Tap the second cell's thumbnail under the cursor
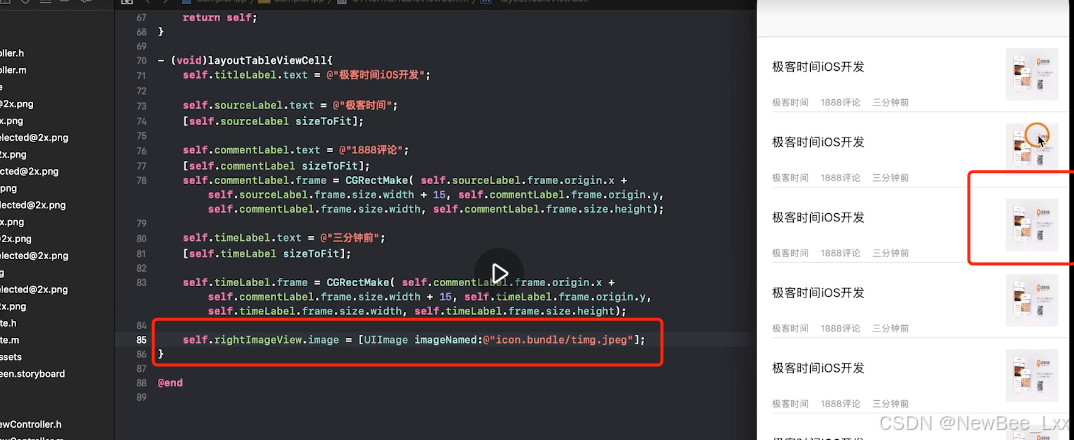 click(1032, 149)
